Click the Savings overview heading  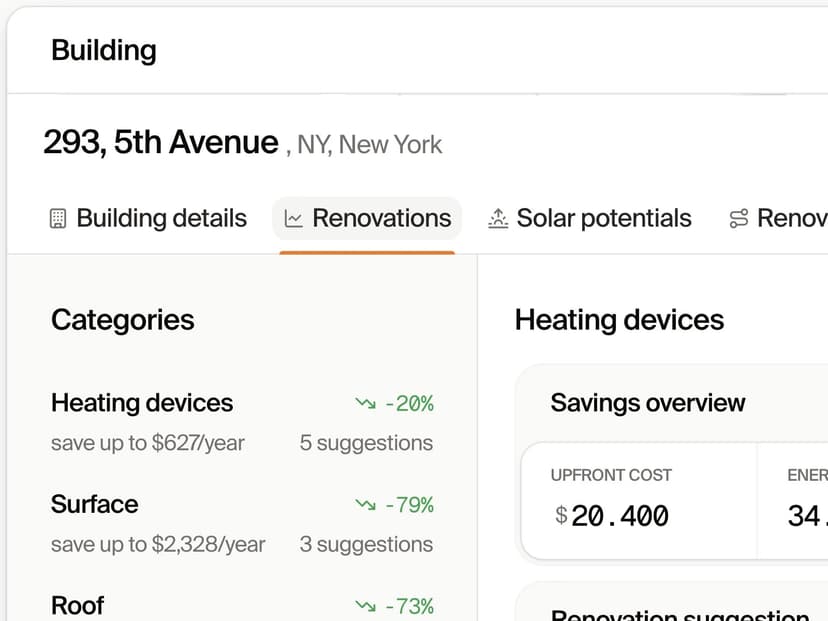click(648, 403)
